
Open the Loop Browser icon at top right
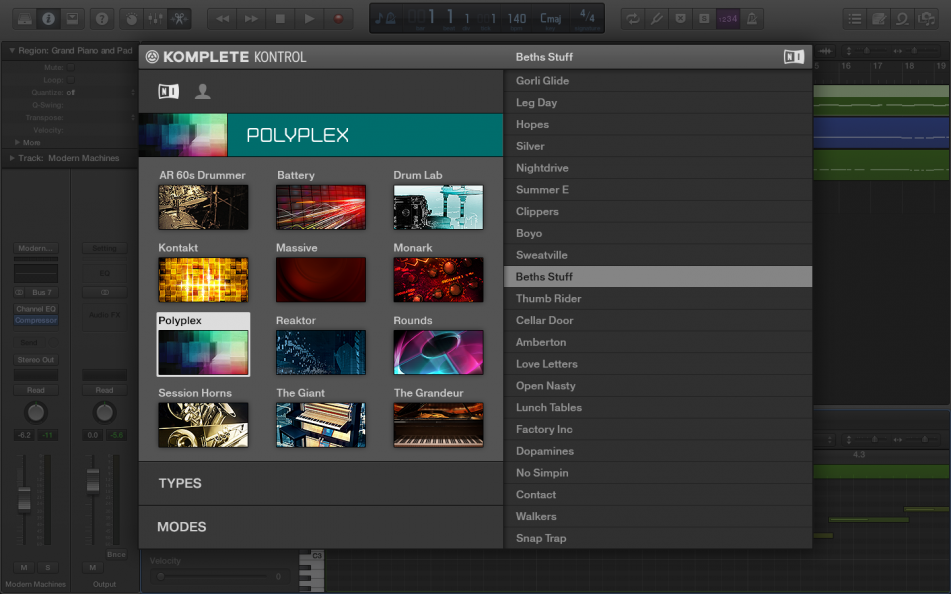coord(903,17)
